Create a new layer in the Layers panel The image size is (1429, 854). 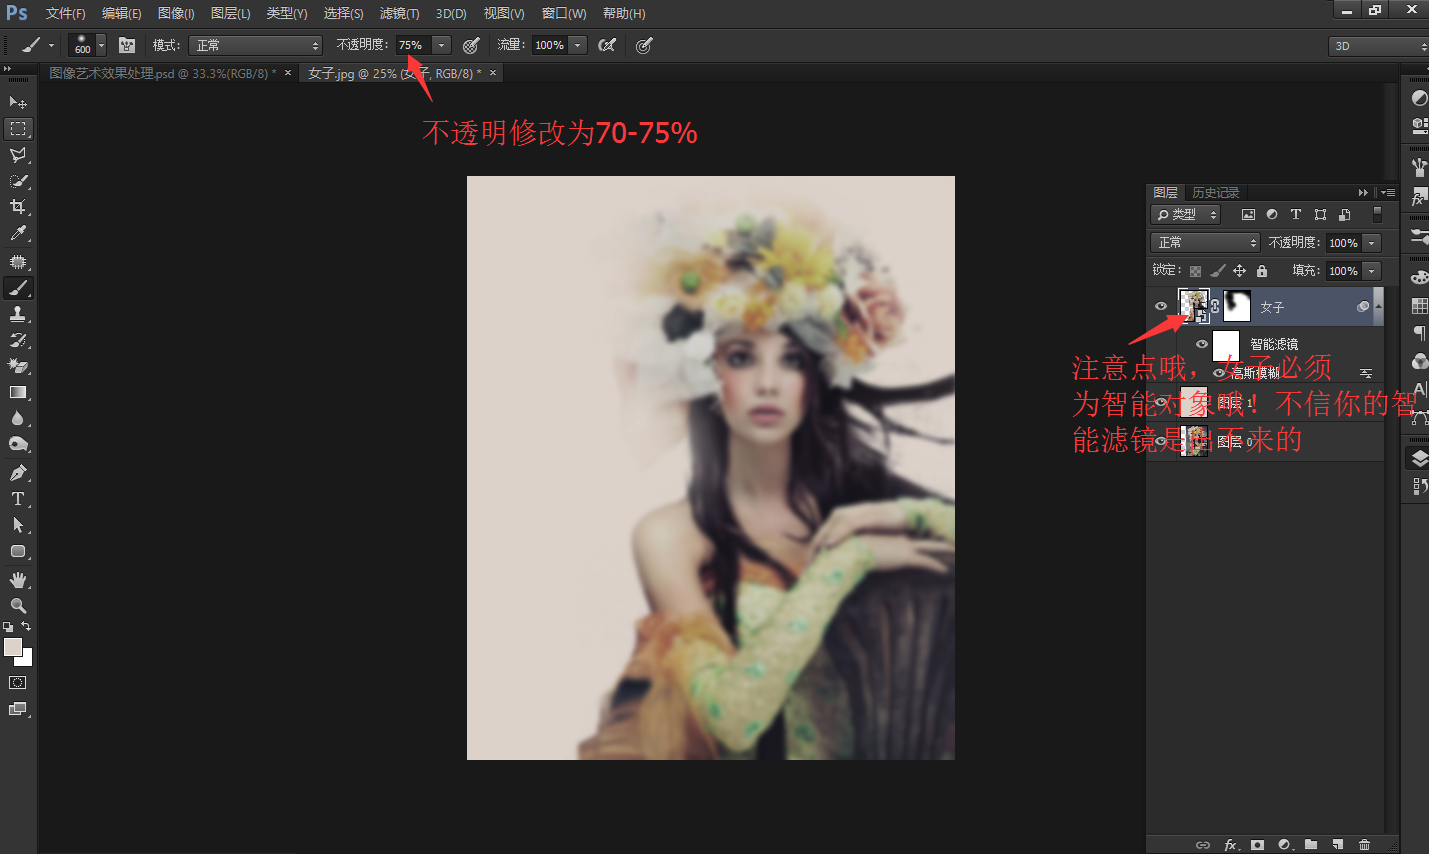click(x=1338, y=843)
